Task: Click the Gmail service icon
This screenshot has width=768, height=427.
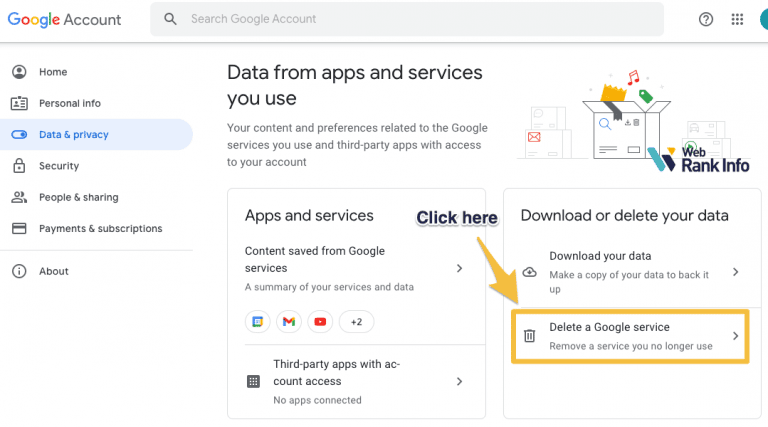Action: click(x=289, y=321)
